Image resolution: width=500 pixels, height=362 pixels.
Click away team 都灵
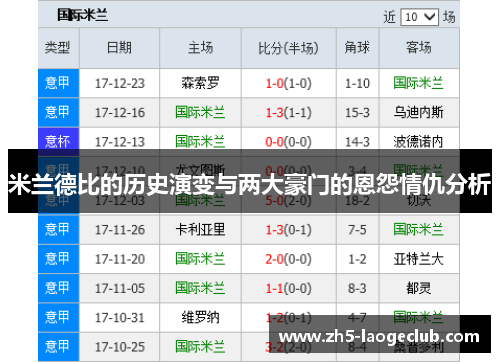(x=418, y=288)
